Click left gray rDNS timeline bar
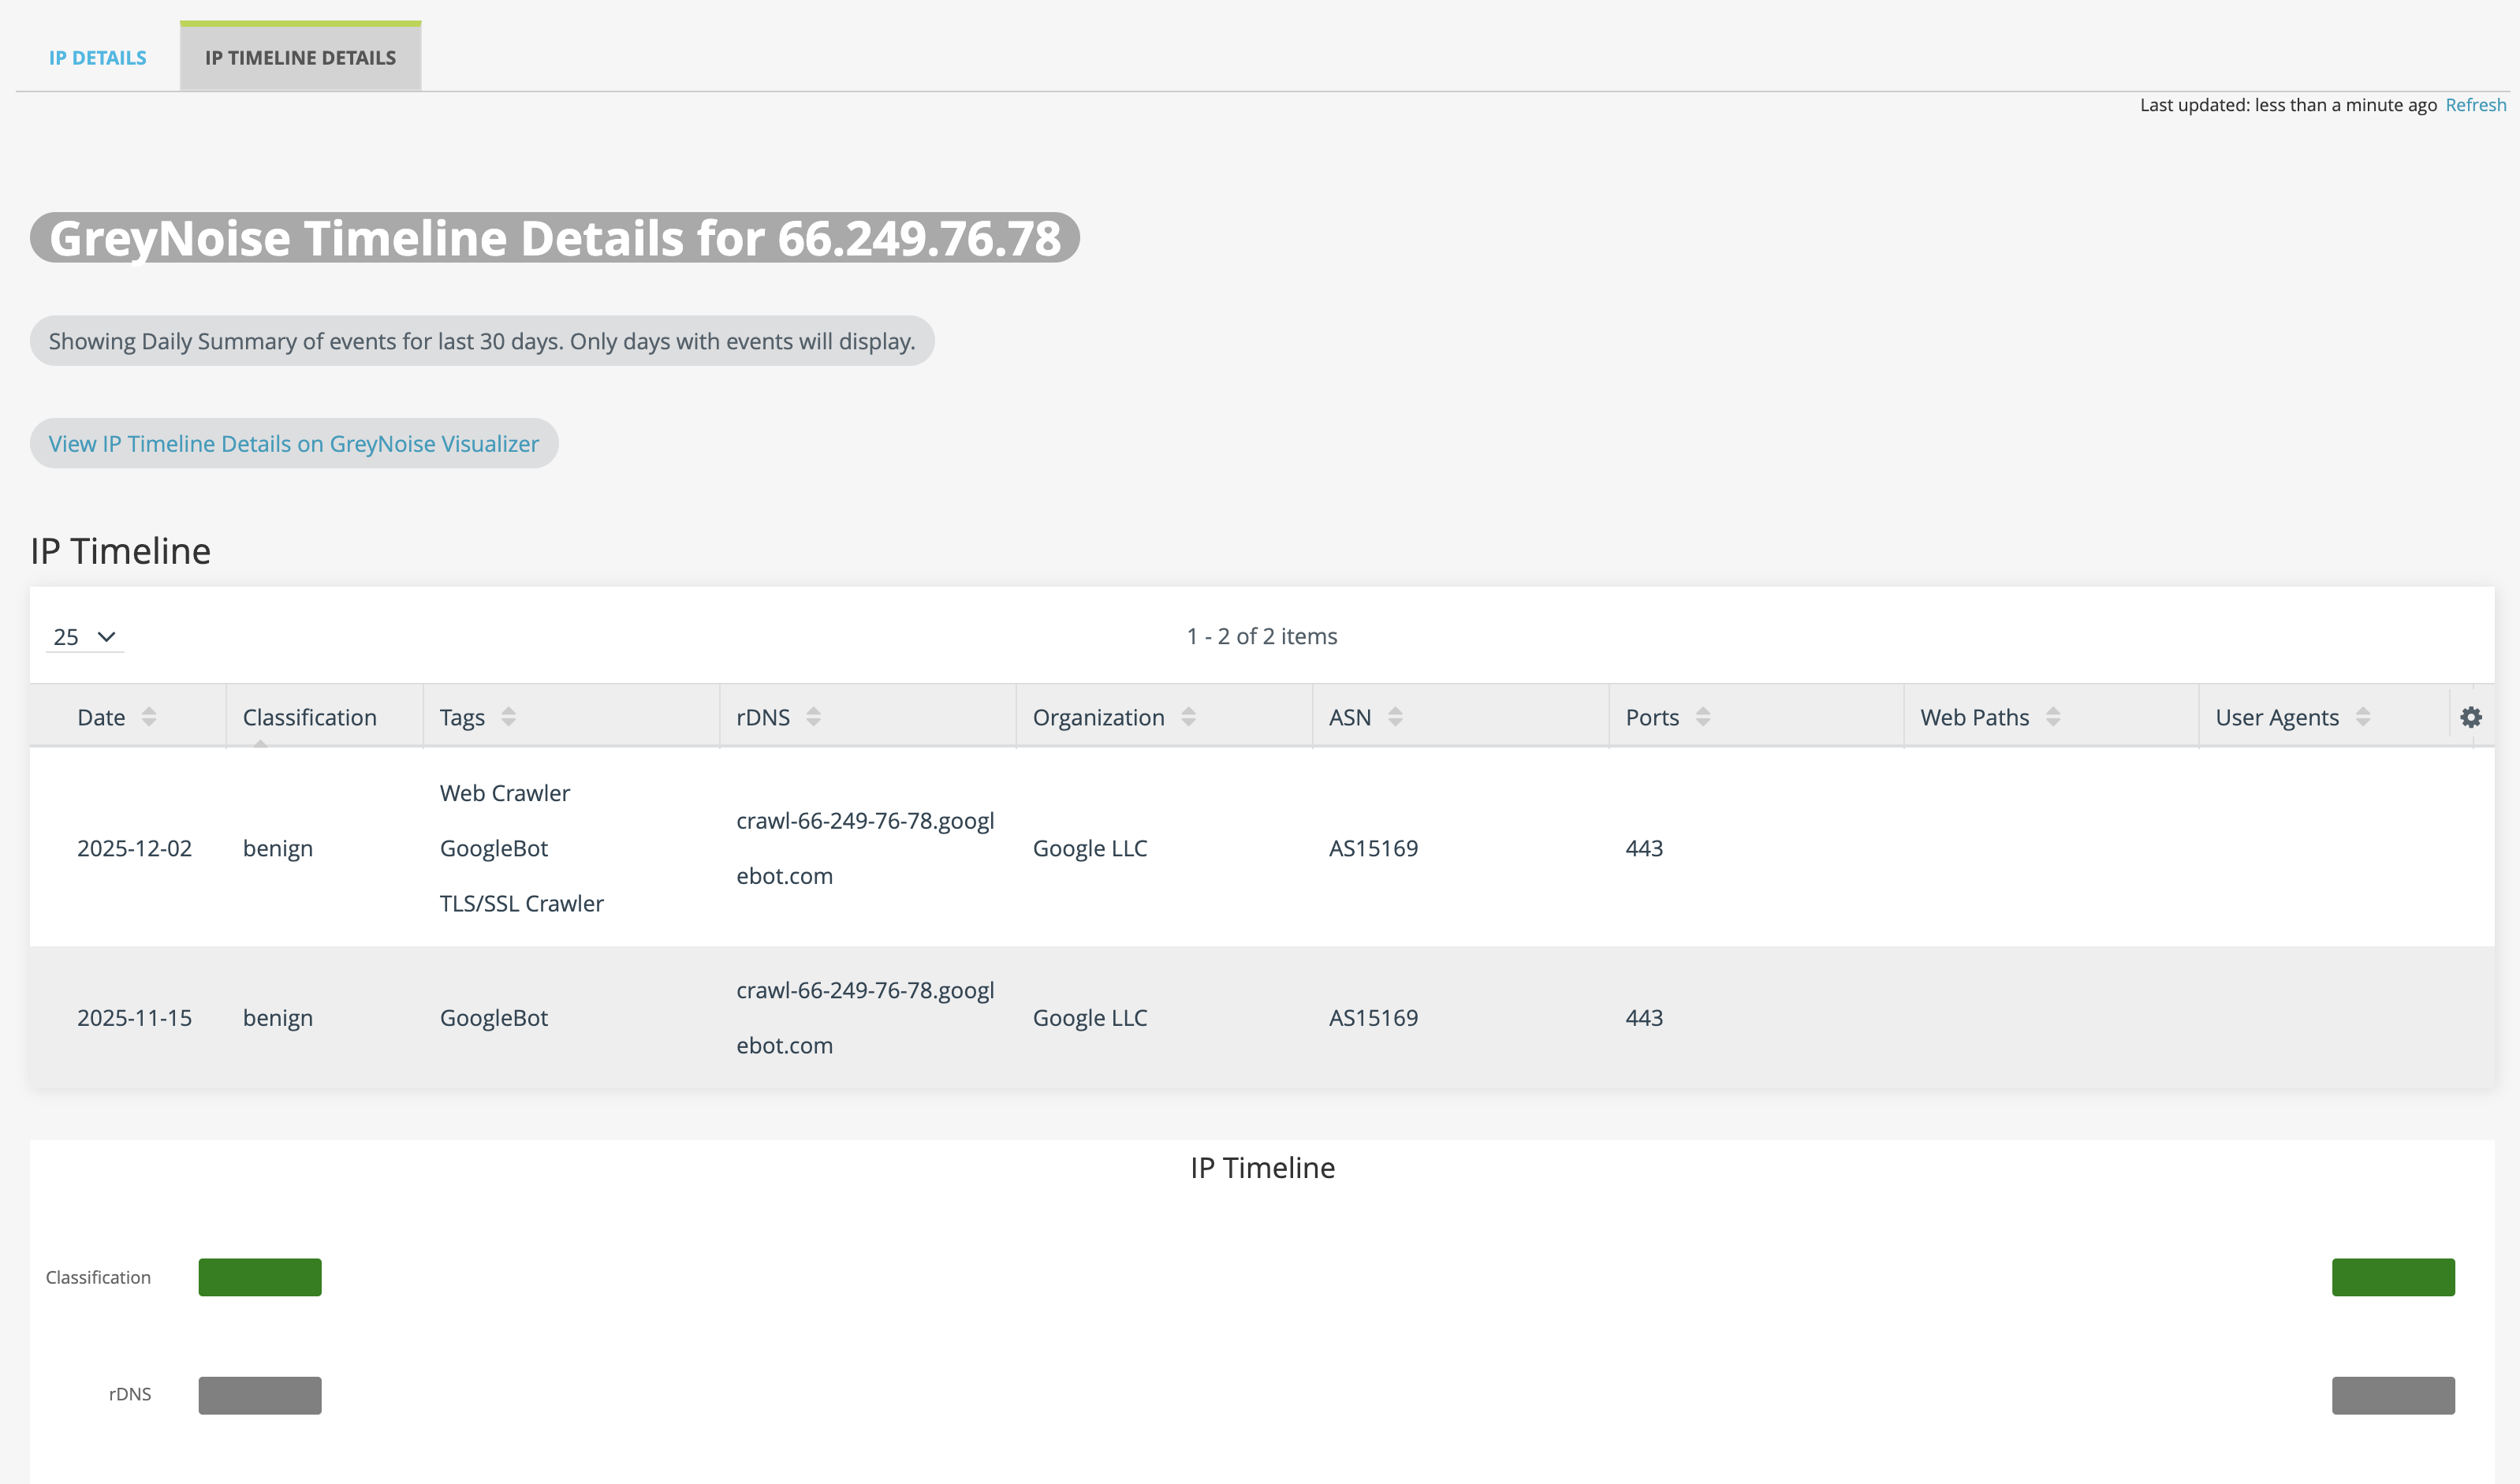This screenshot has height=1484, width=2520. coord(260,1395)
